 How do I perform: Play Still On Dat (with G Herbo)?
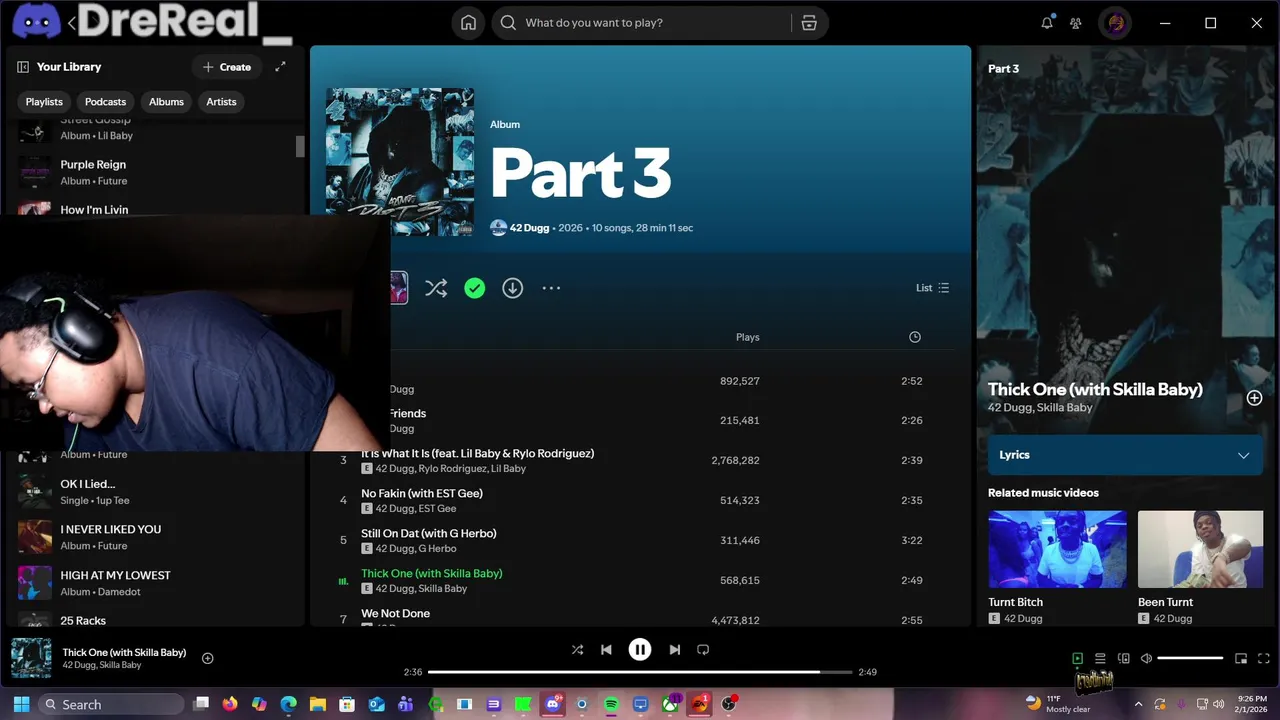pos(428,534)
